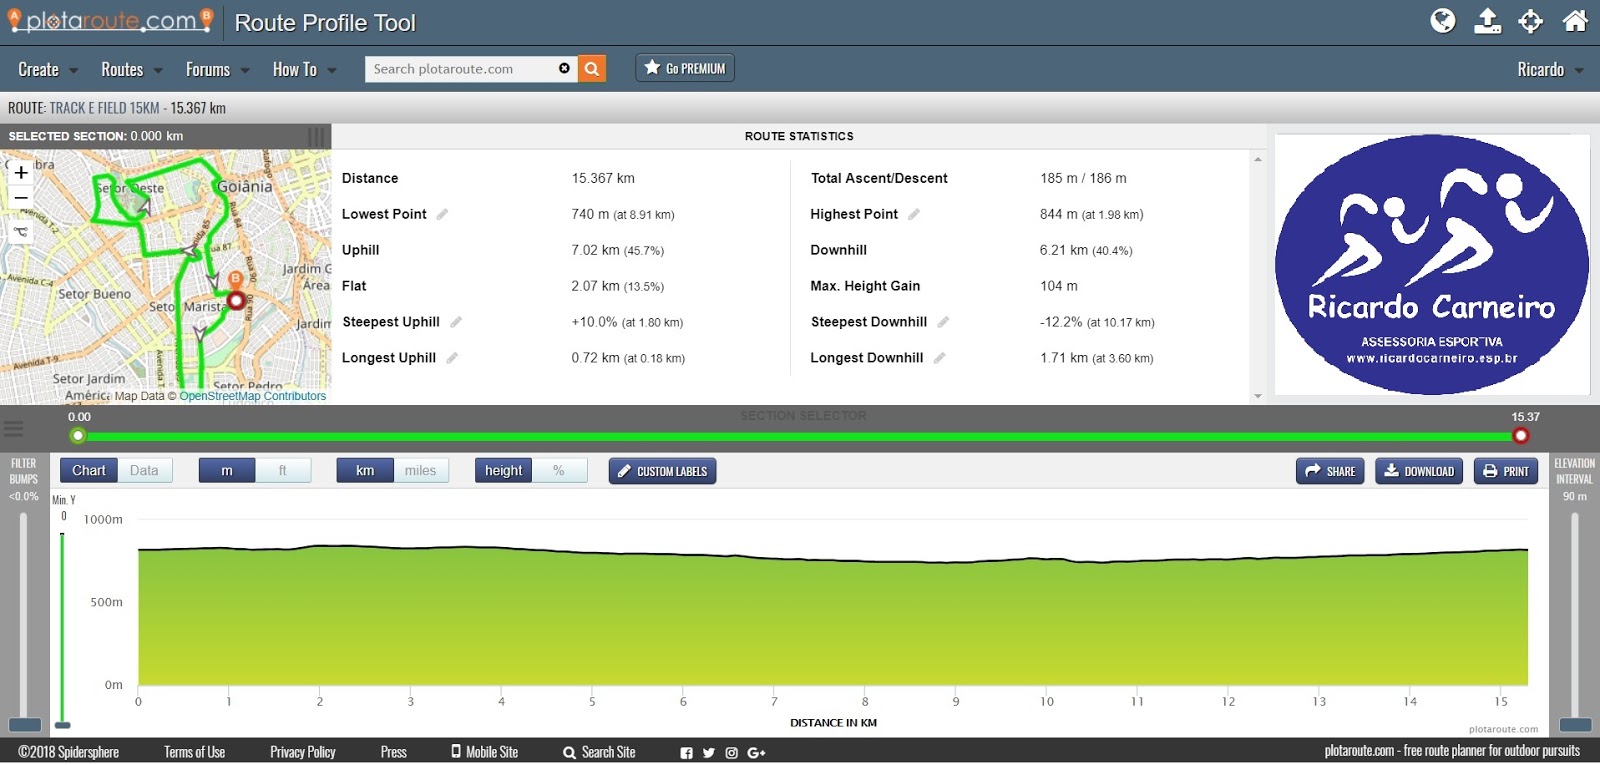Click the Go PREMIUM button

click(685, 68)
